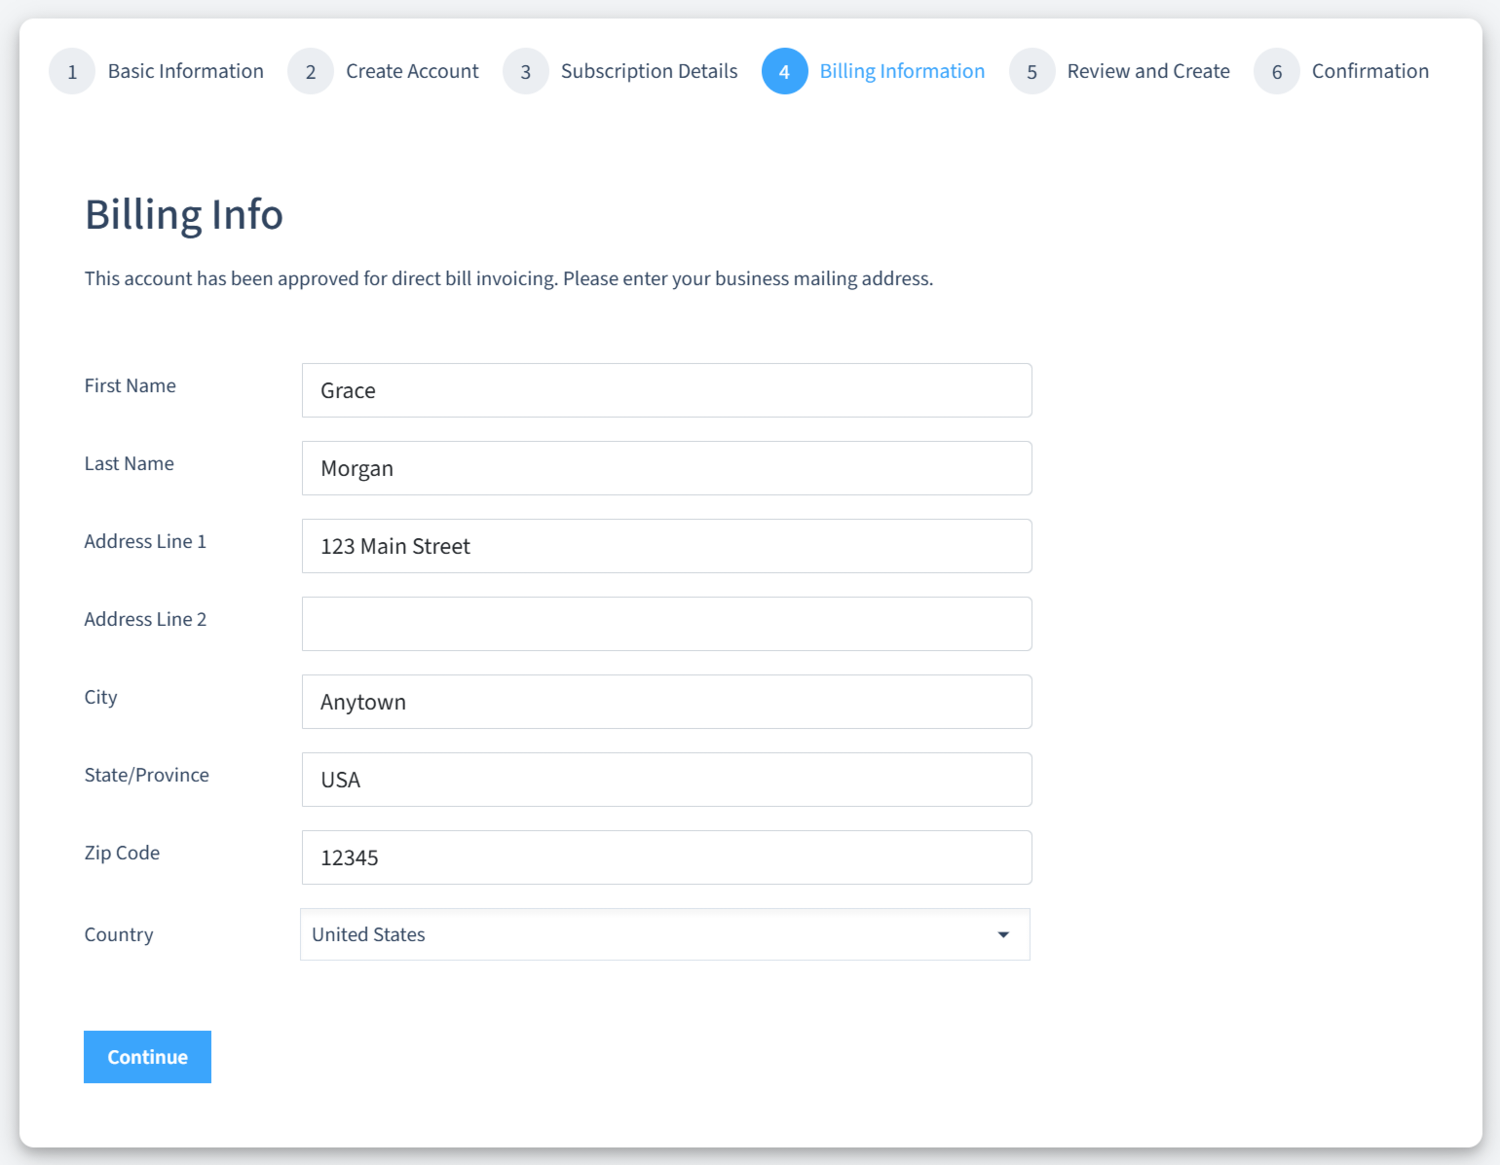Click the First Name field containing Grace
This screenshot has height=1165, width=1500.
(666, 390)
